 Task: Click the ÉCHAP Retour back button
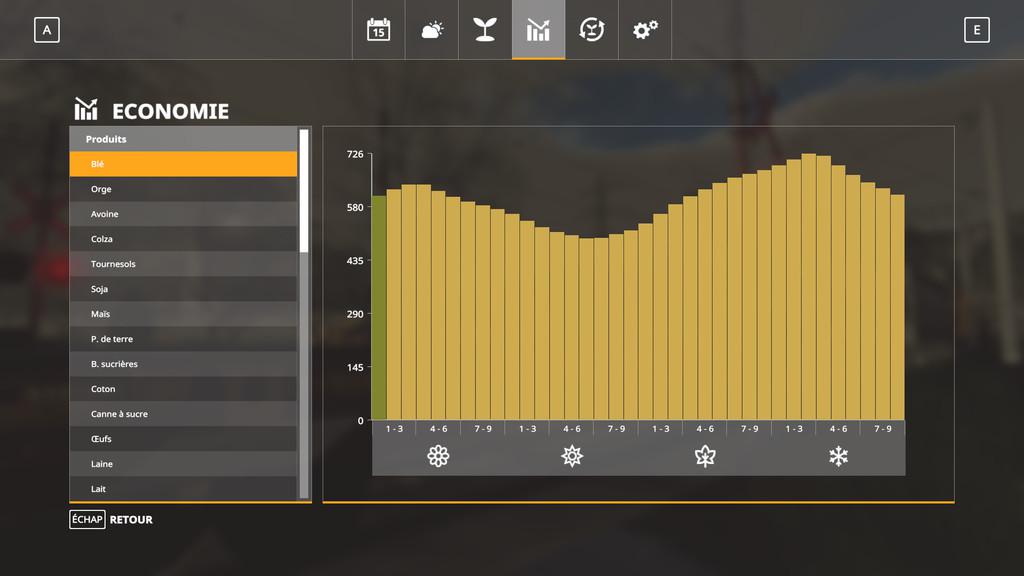(111, 520)
